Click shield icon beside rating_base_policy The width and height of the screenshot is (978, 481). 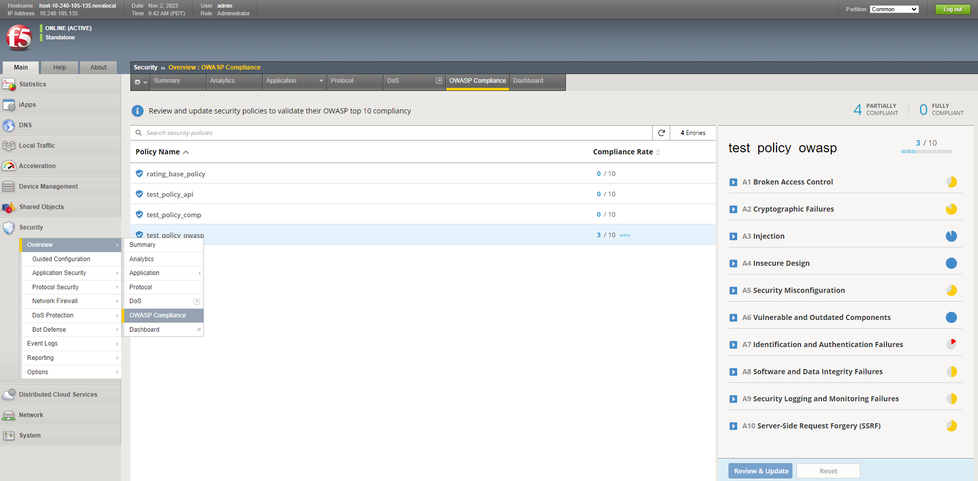coord(139,173)
